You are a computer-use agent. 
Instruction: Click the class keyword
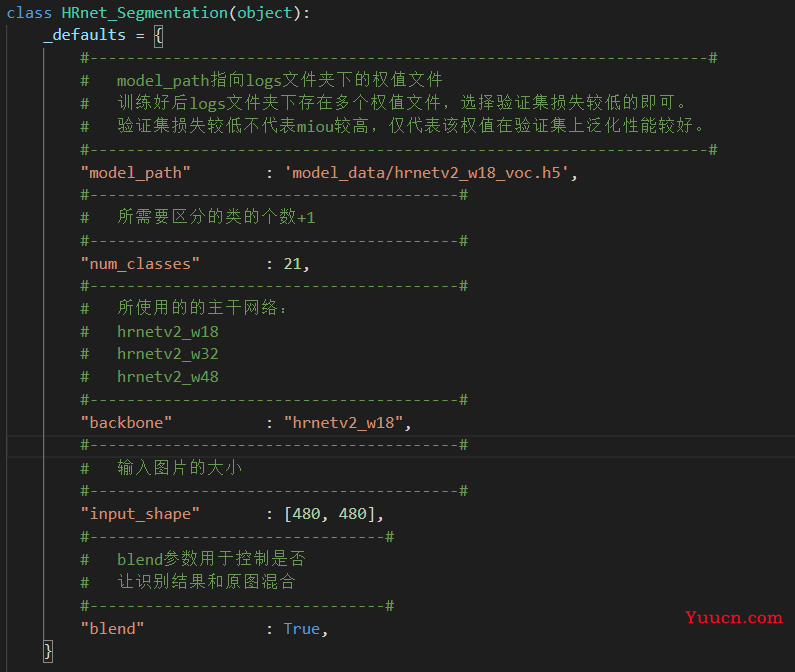click(x=29, y=13)
